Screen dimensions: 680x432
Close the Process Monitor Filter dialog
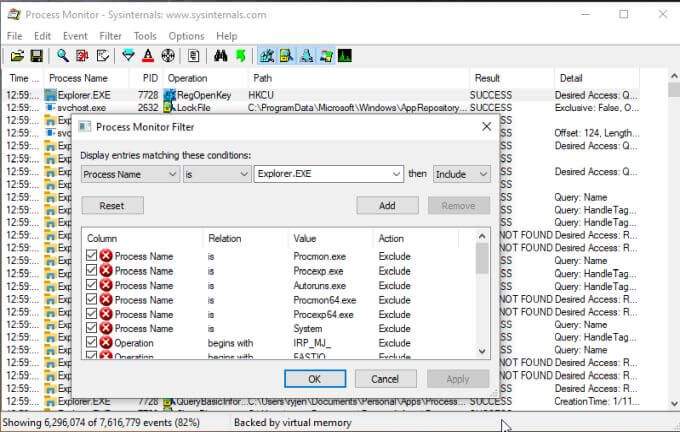[x=487, y=127]
